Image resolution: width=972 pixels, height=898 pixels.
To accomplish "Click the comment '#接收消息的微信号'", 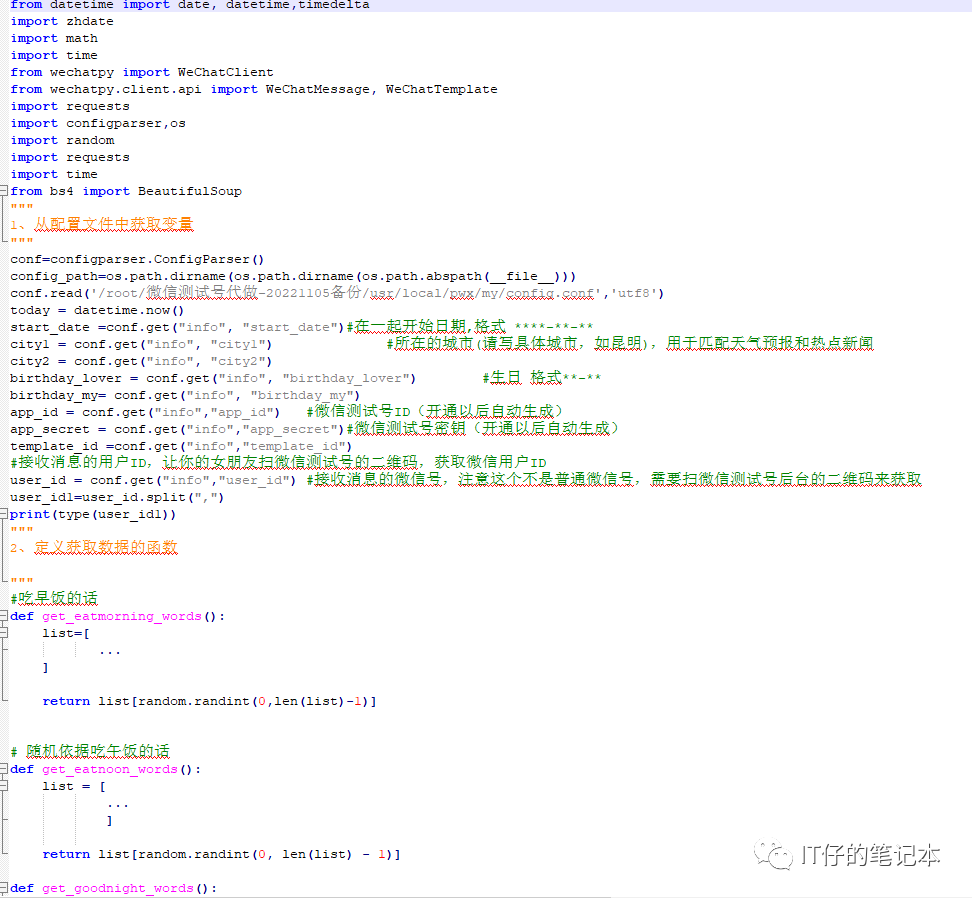I will (614, 479).
